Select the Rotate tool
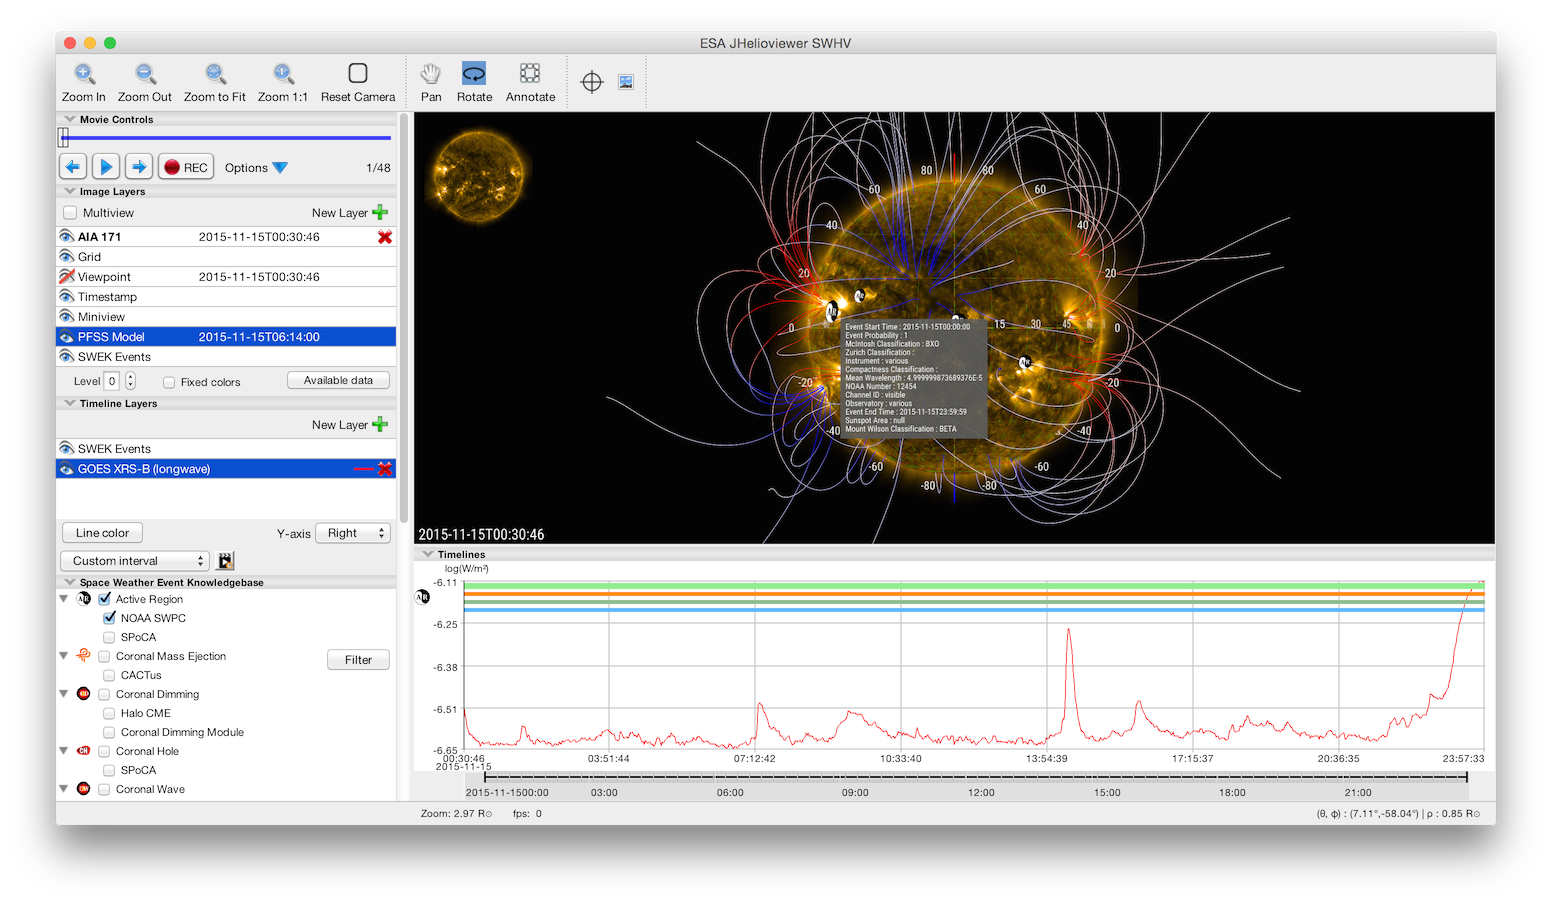Image resolution: width=1552 pixels, height=905 pixels. click(x=474, y=73)
